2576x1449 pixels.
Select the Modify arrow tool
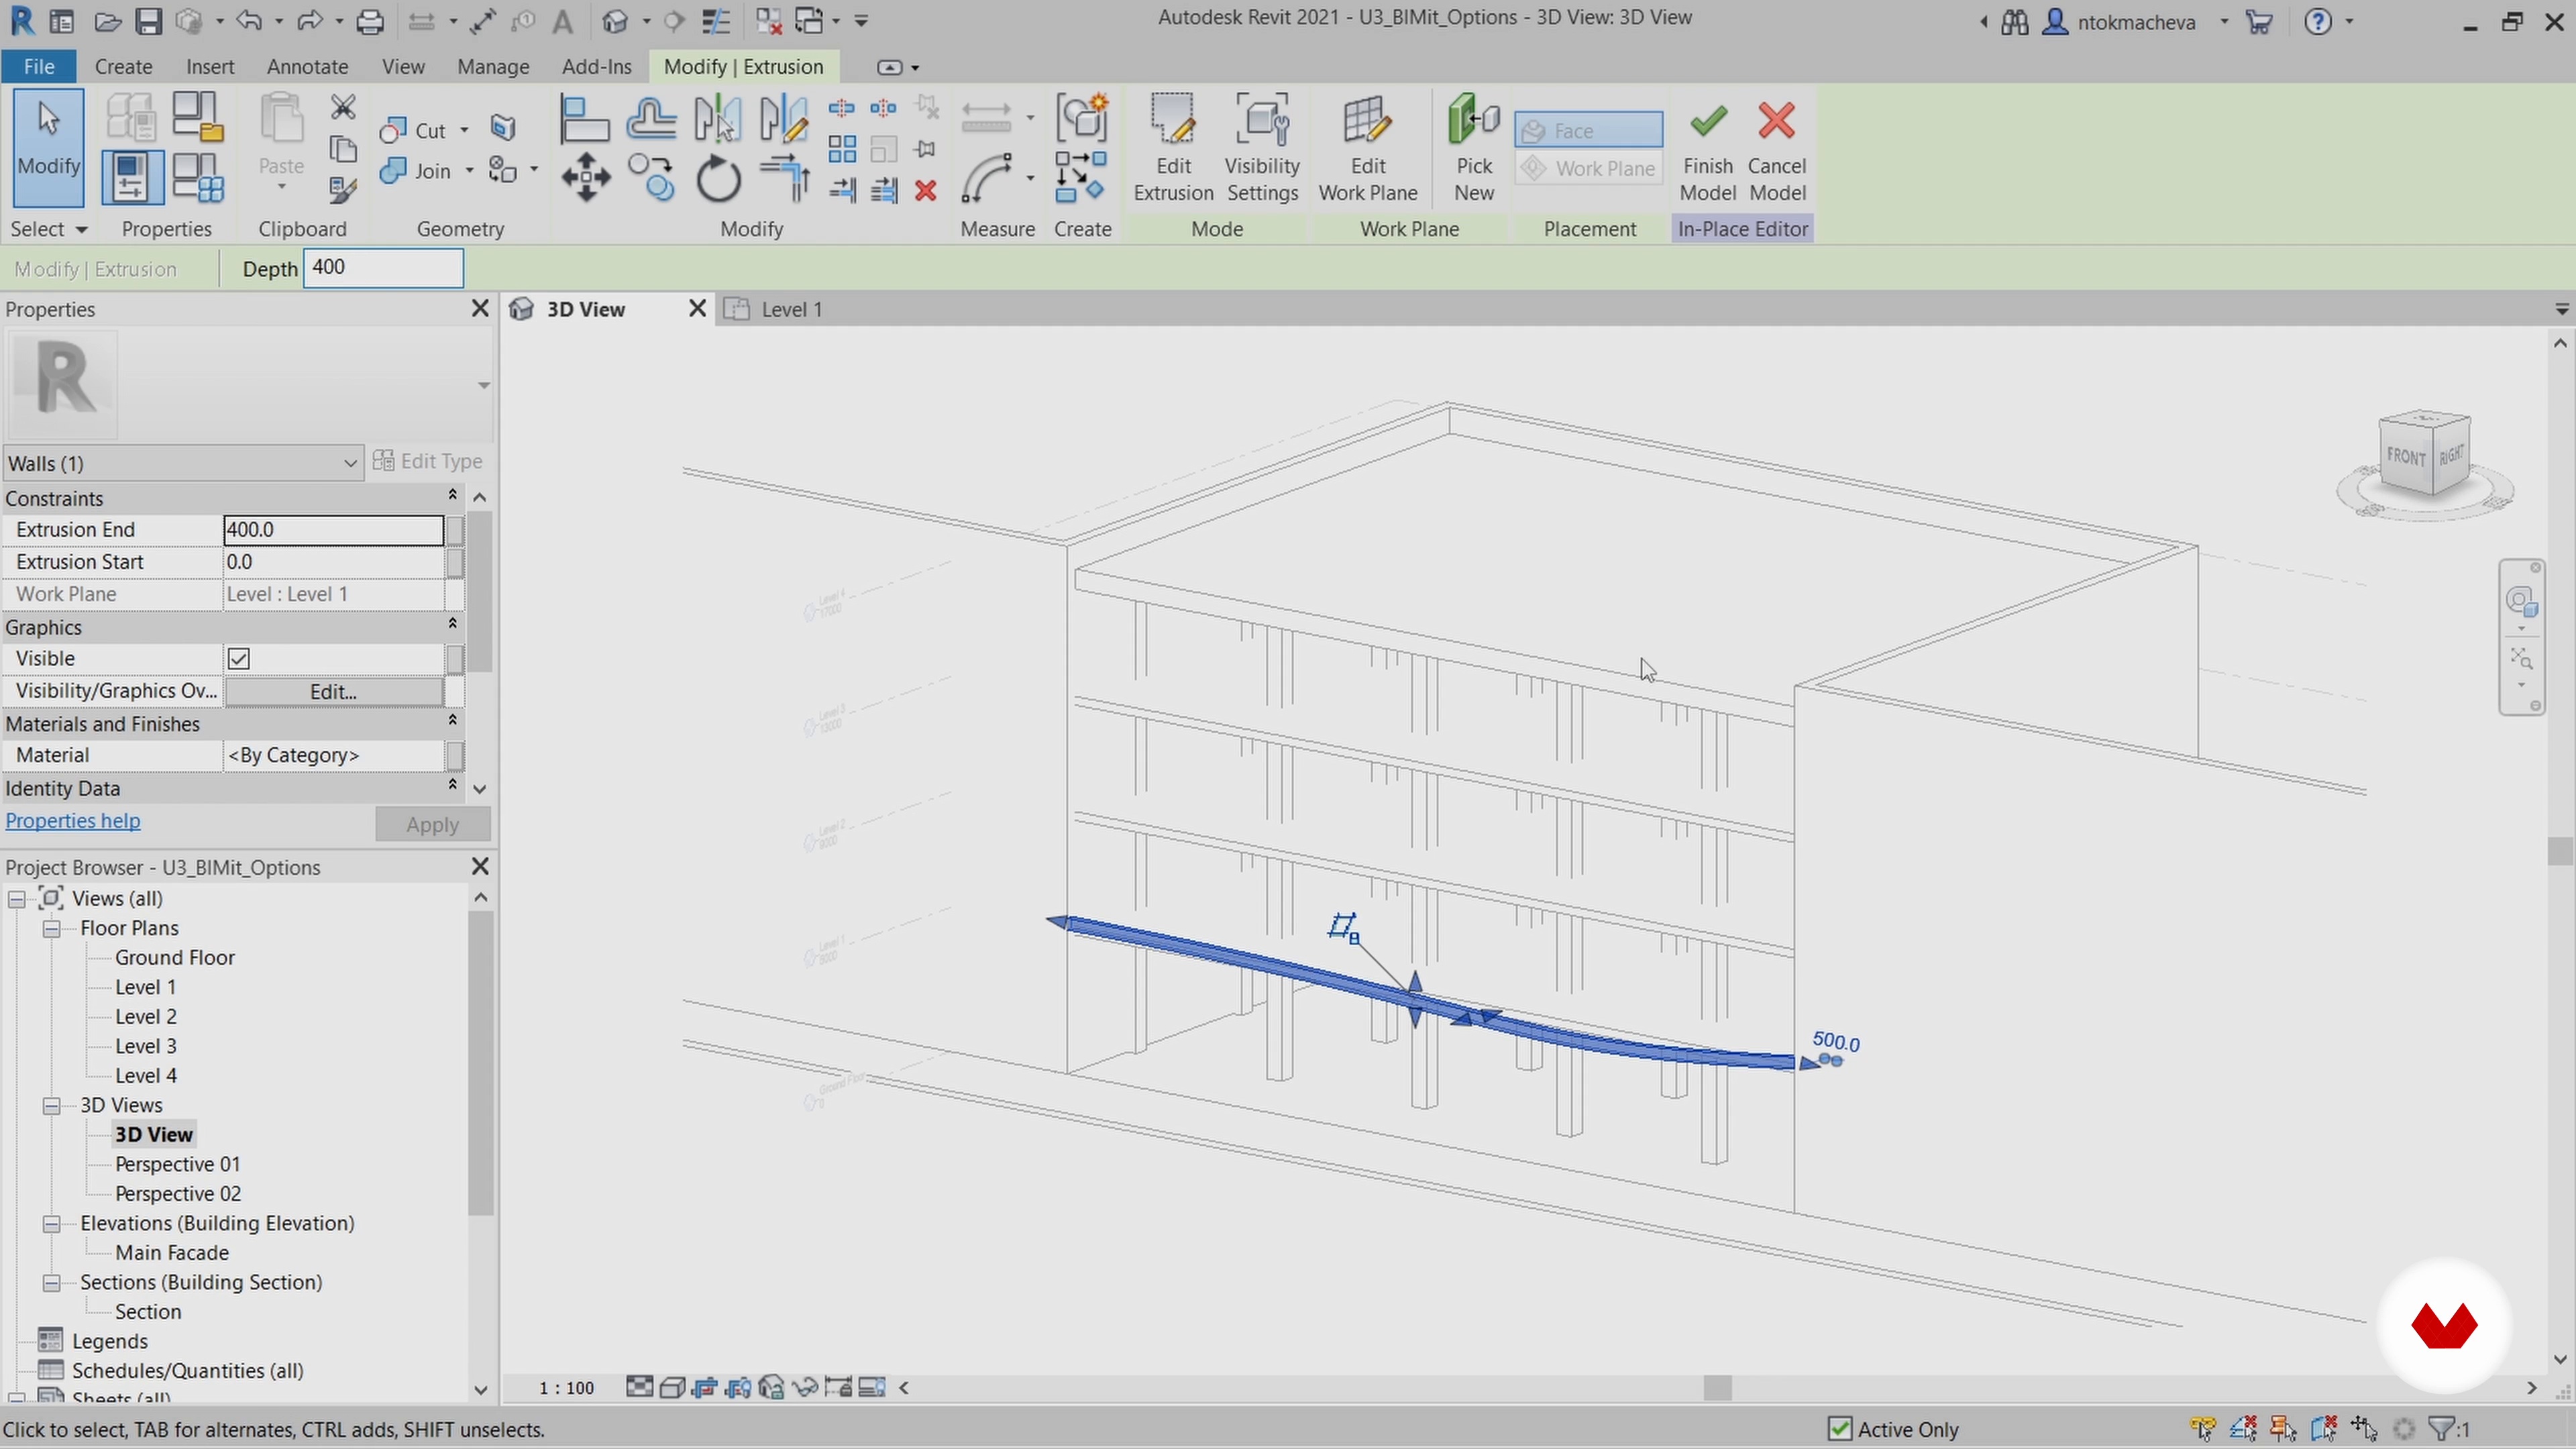(x=48, y=148)
